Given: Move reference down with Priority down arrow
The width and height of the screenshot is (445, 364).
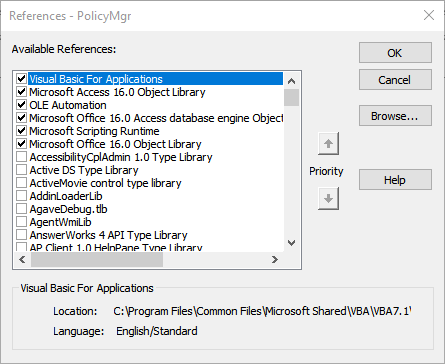Looking at the screenshot, I should pyautogui.click(x=328, y=199).
